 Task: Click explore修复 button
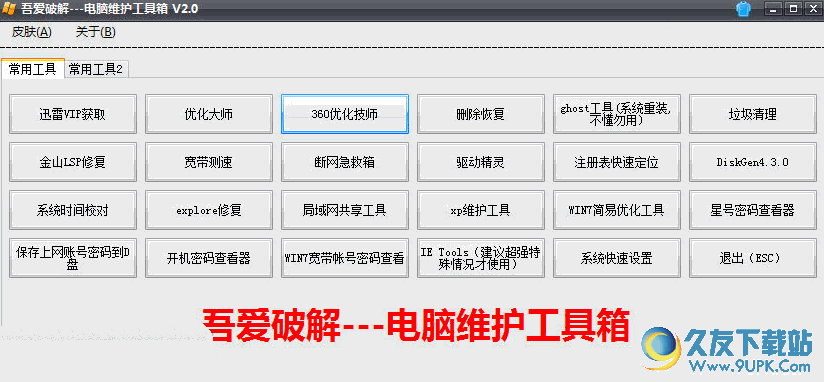pos(209,210)
